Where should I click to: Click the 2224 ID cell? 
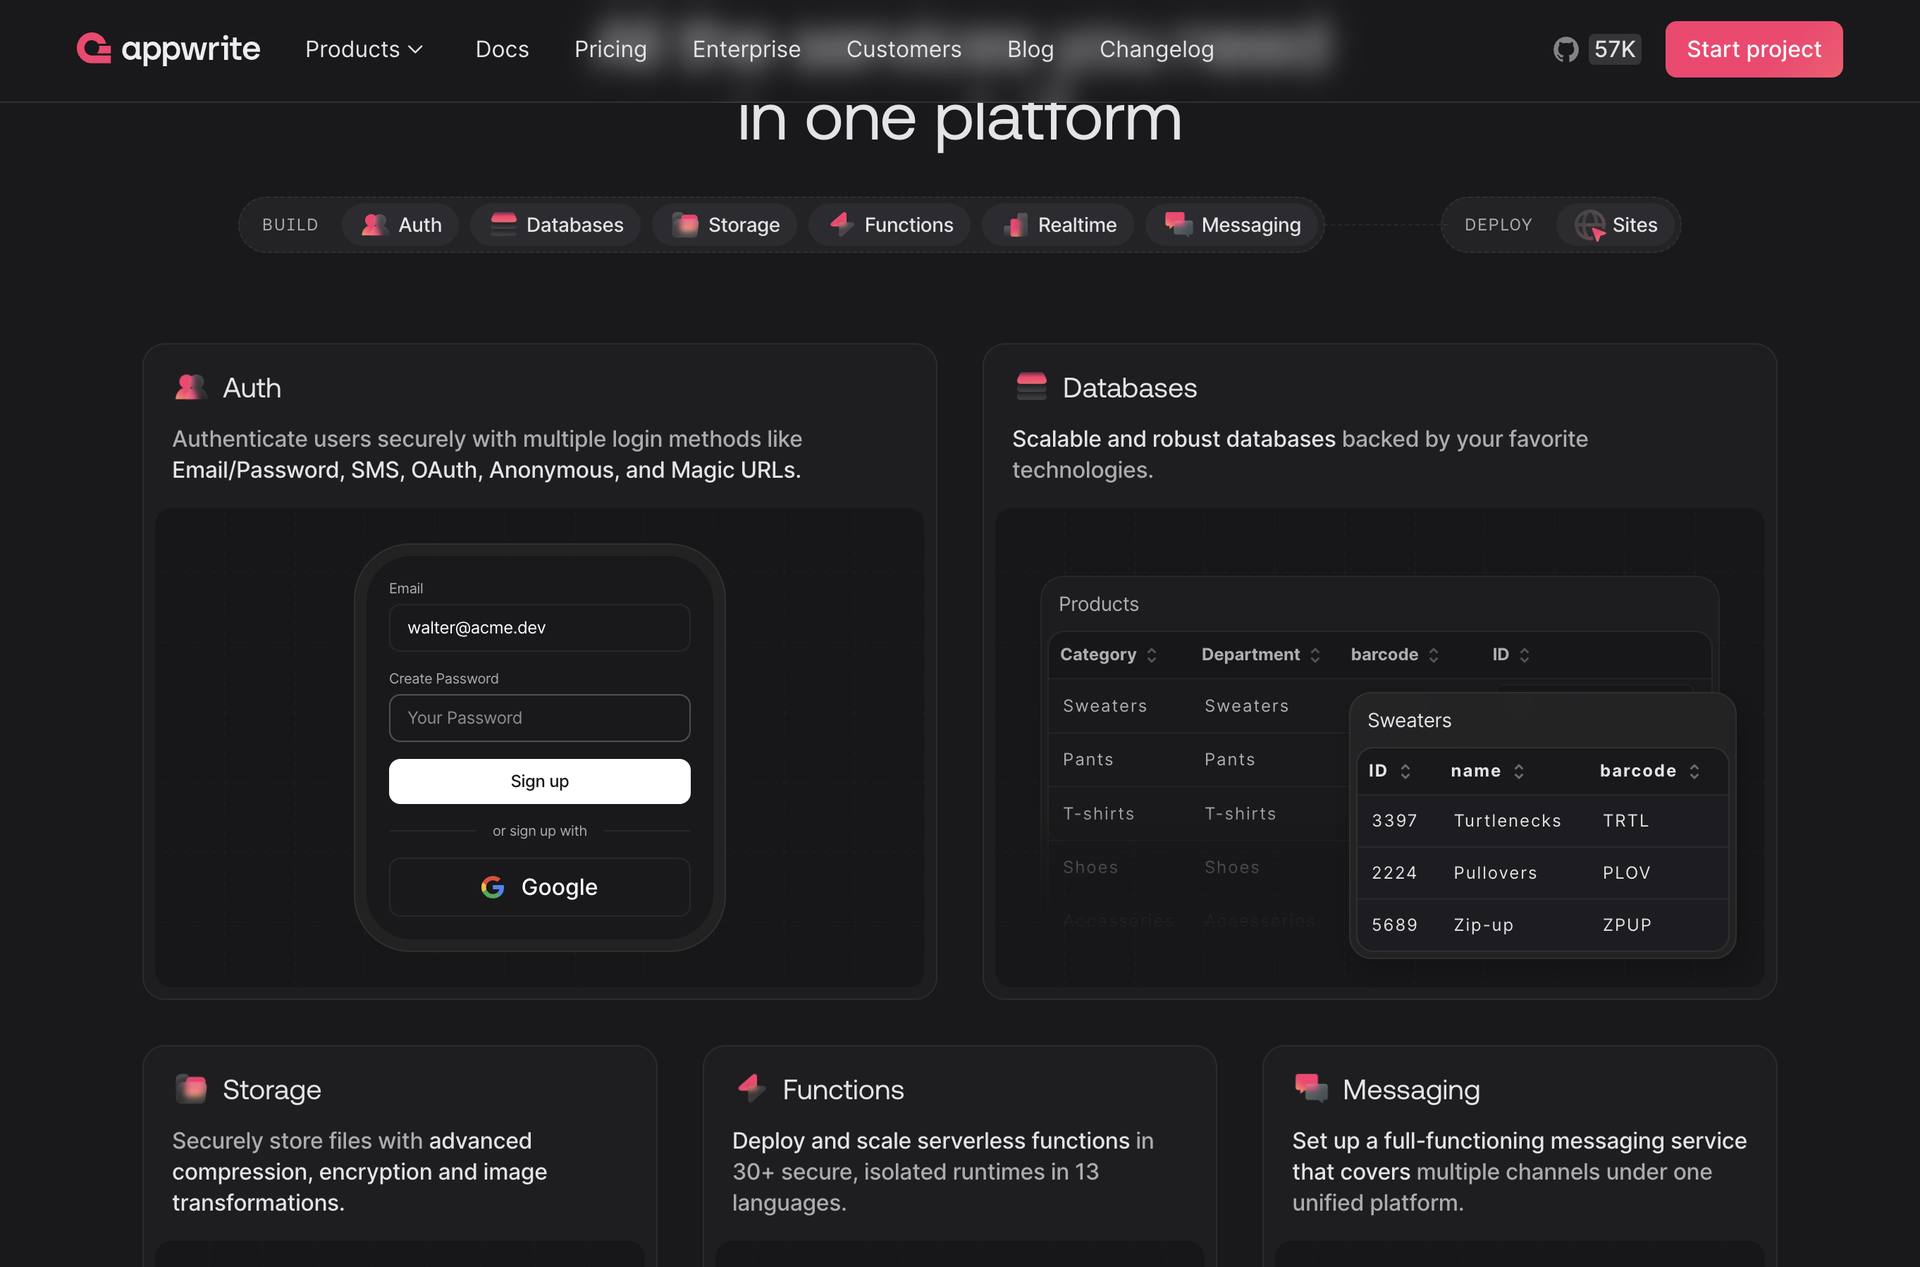pos(1394,873)
